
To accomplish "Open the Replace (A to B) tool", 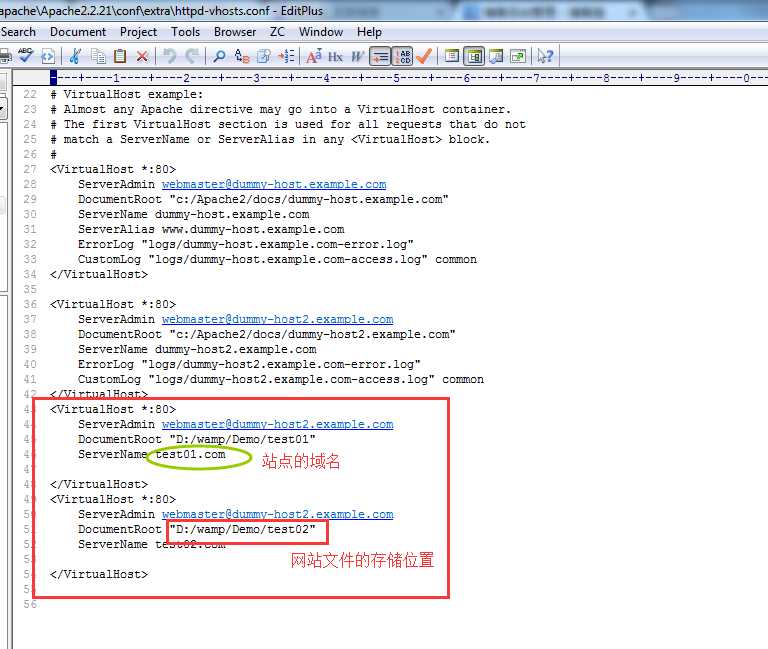I will click(242, 56).
